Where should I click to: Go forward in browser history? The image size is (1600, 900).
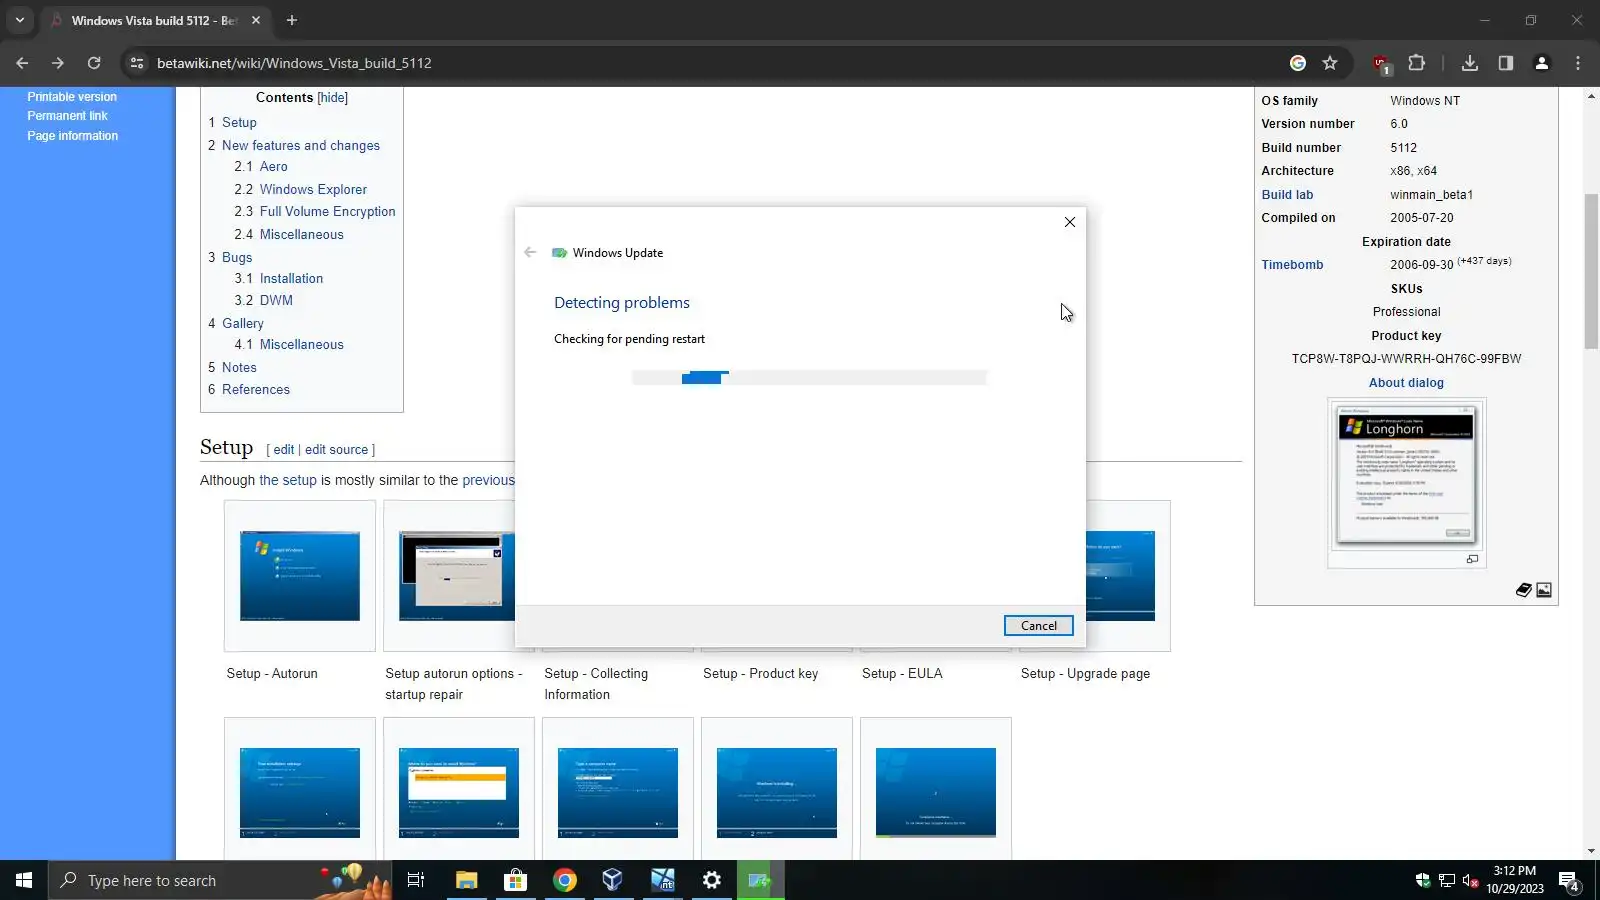click(58, 63)
